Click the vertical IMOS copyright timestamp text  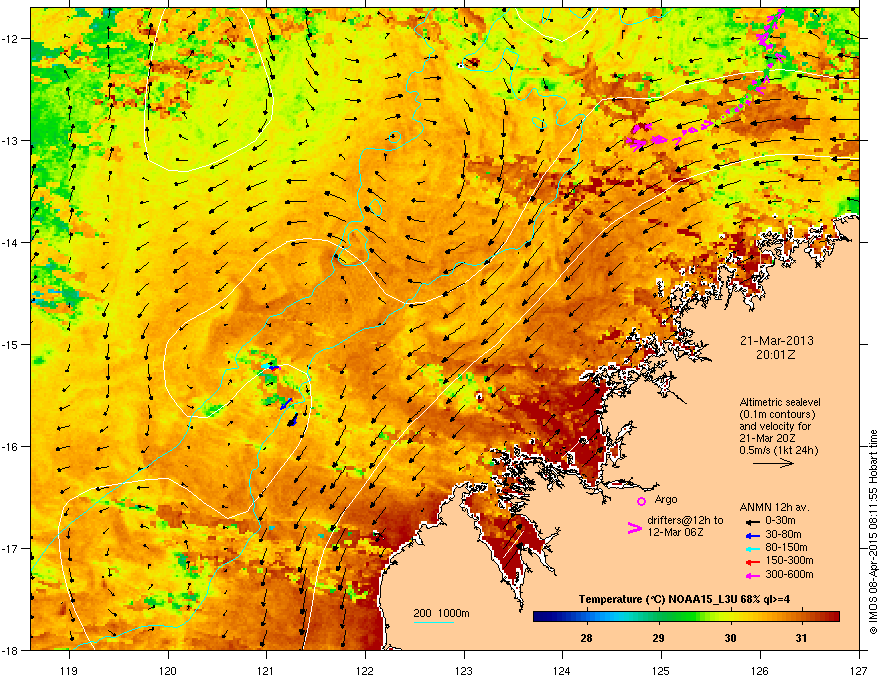pyautogui.click(x=873, y=532)
